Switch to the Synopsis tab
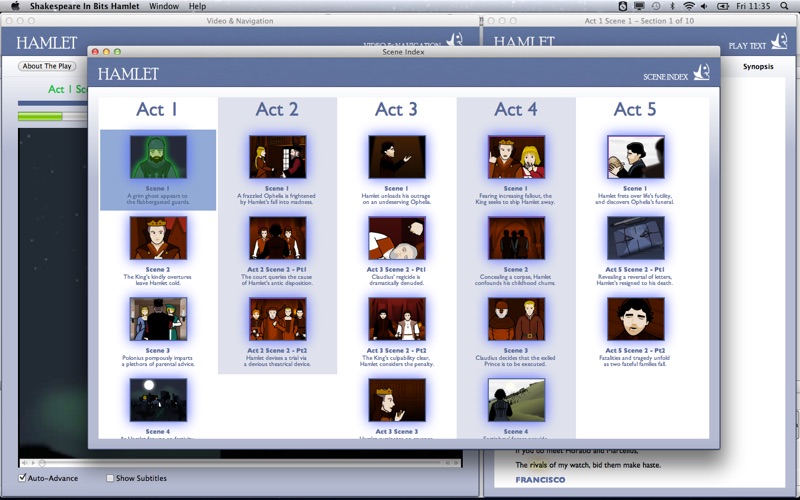Image resolution: width=800 pixels, height=500 pixels. pos(757,66)
